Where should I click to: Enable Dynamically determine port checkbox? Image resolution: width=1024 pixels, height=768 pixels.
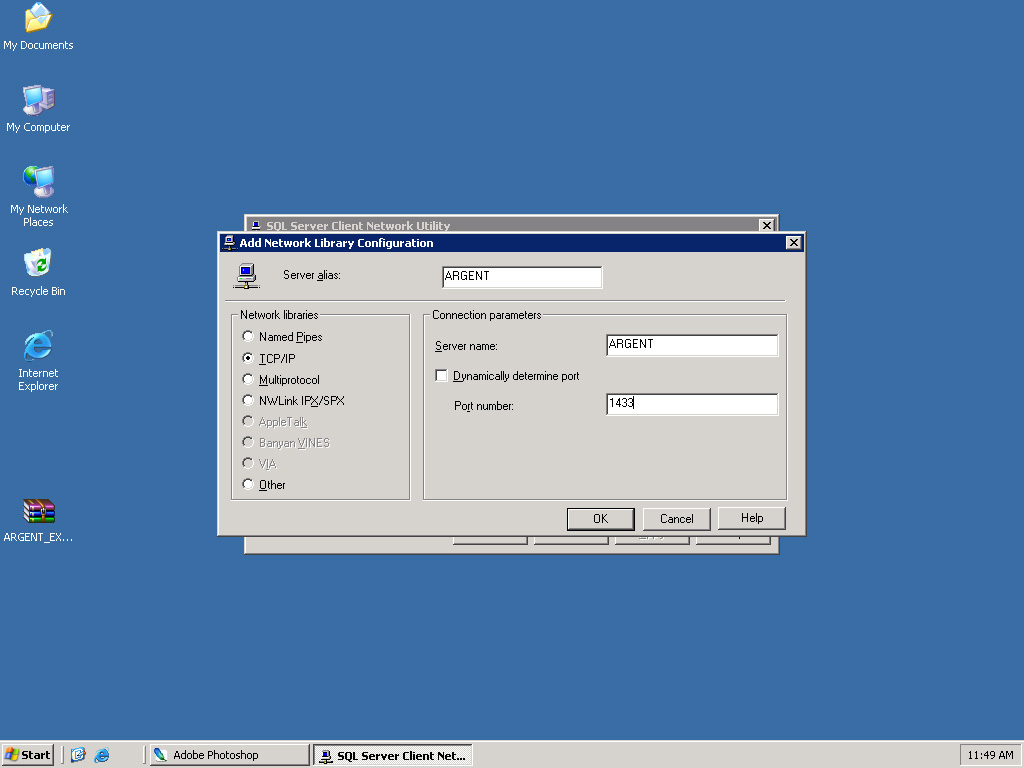(x=441, y=376)
